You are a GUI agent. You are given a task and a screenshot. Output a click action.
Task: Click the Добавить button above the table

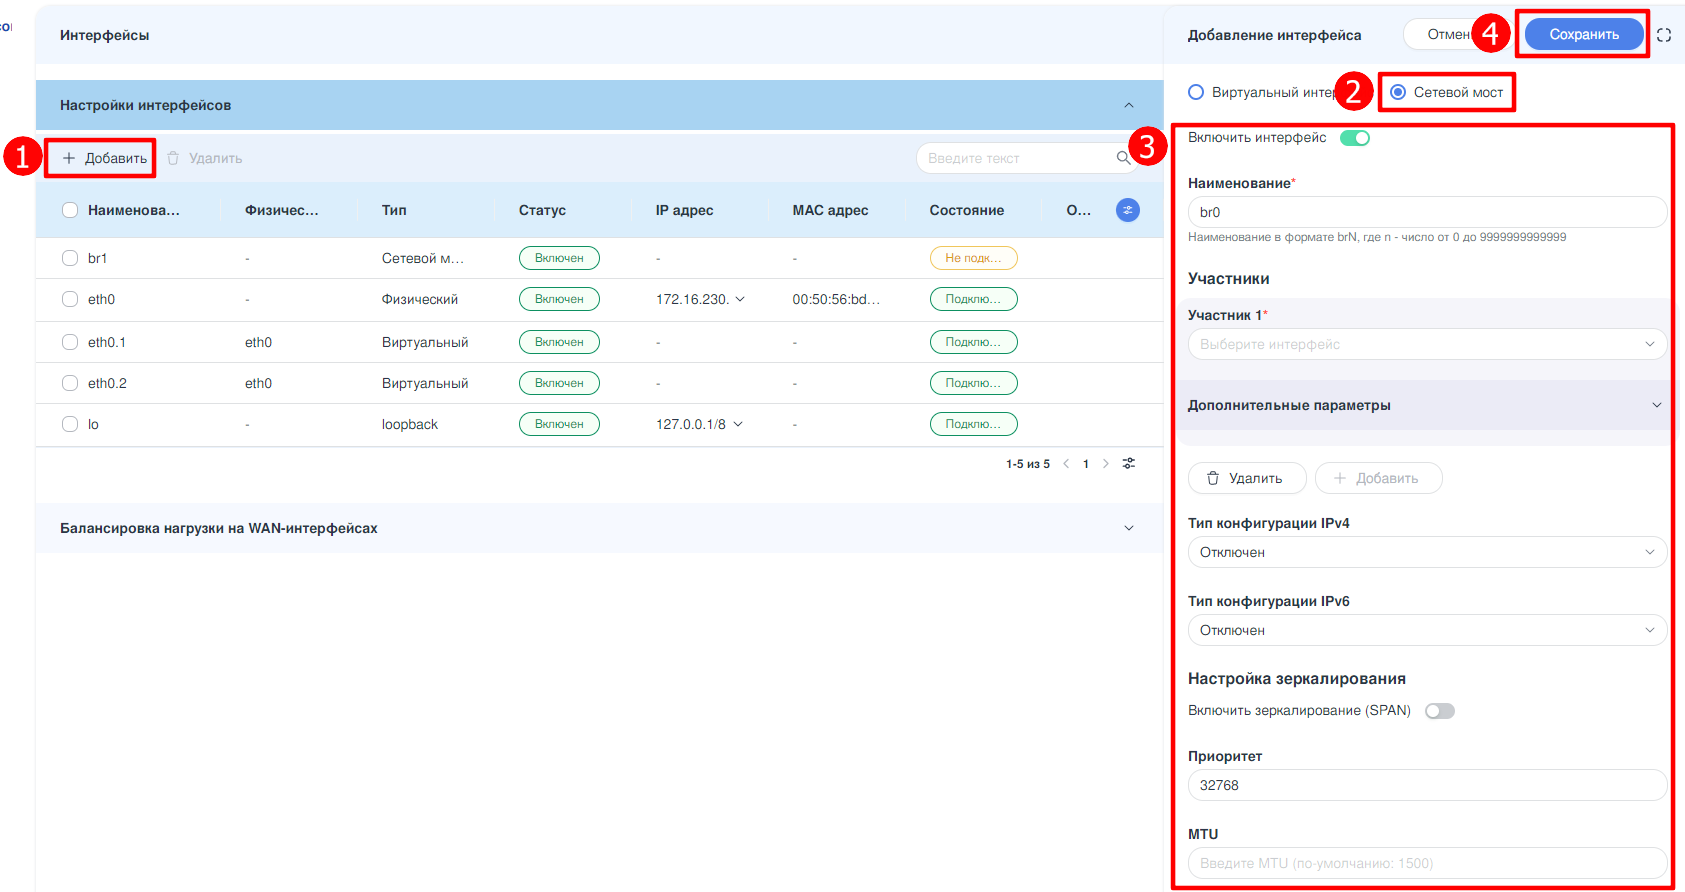click(104, 158)
